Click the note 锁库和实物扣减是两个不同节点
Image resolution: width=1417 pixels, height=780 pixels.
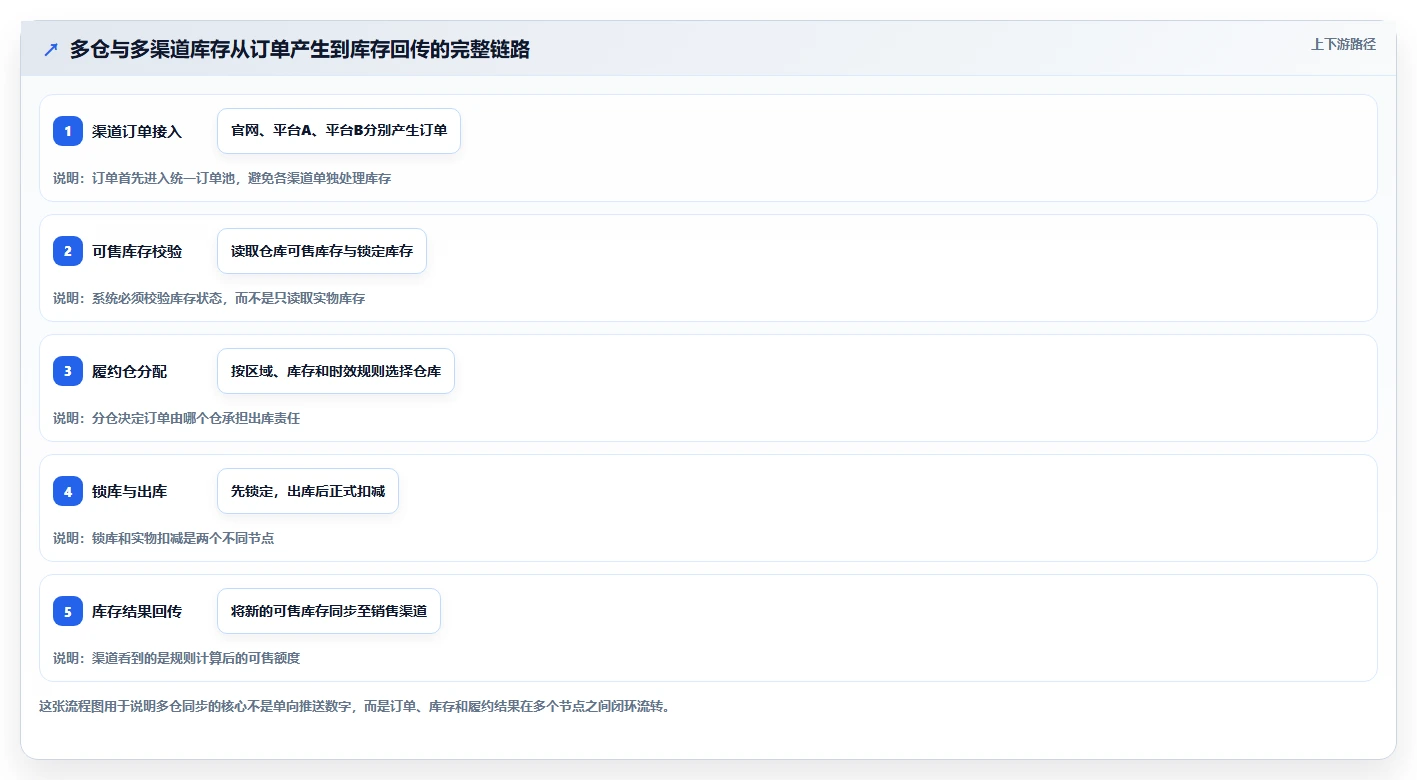pos(163,538)
